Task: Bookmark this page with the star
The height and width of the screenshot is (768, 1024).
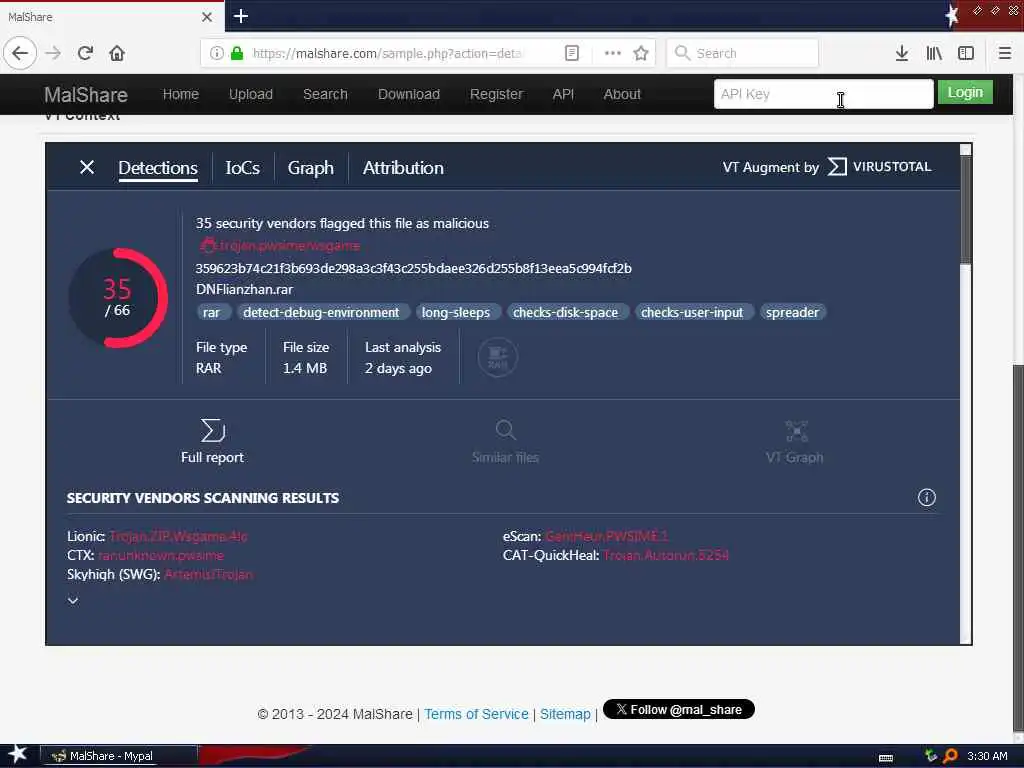Action: click(x=641, y=53)
